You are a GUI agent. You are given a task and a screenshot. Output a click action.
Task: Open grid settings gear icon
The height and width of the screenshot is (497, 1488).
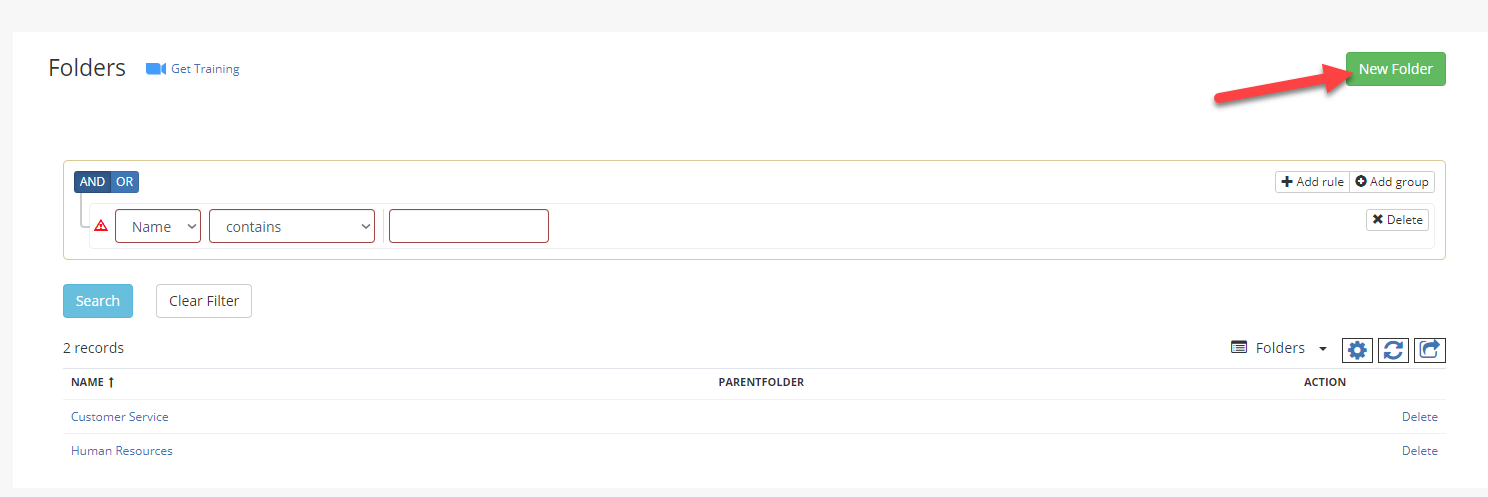tap(1357, 350)
